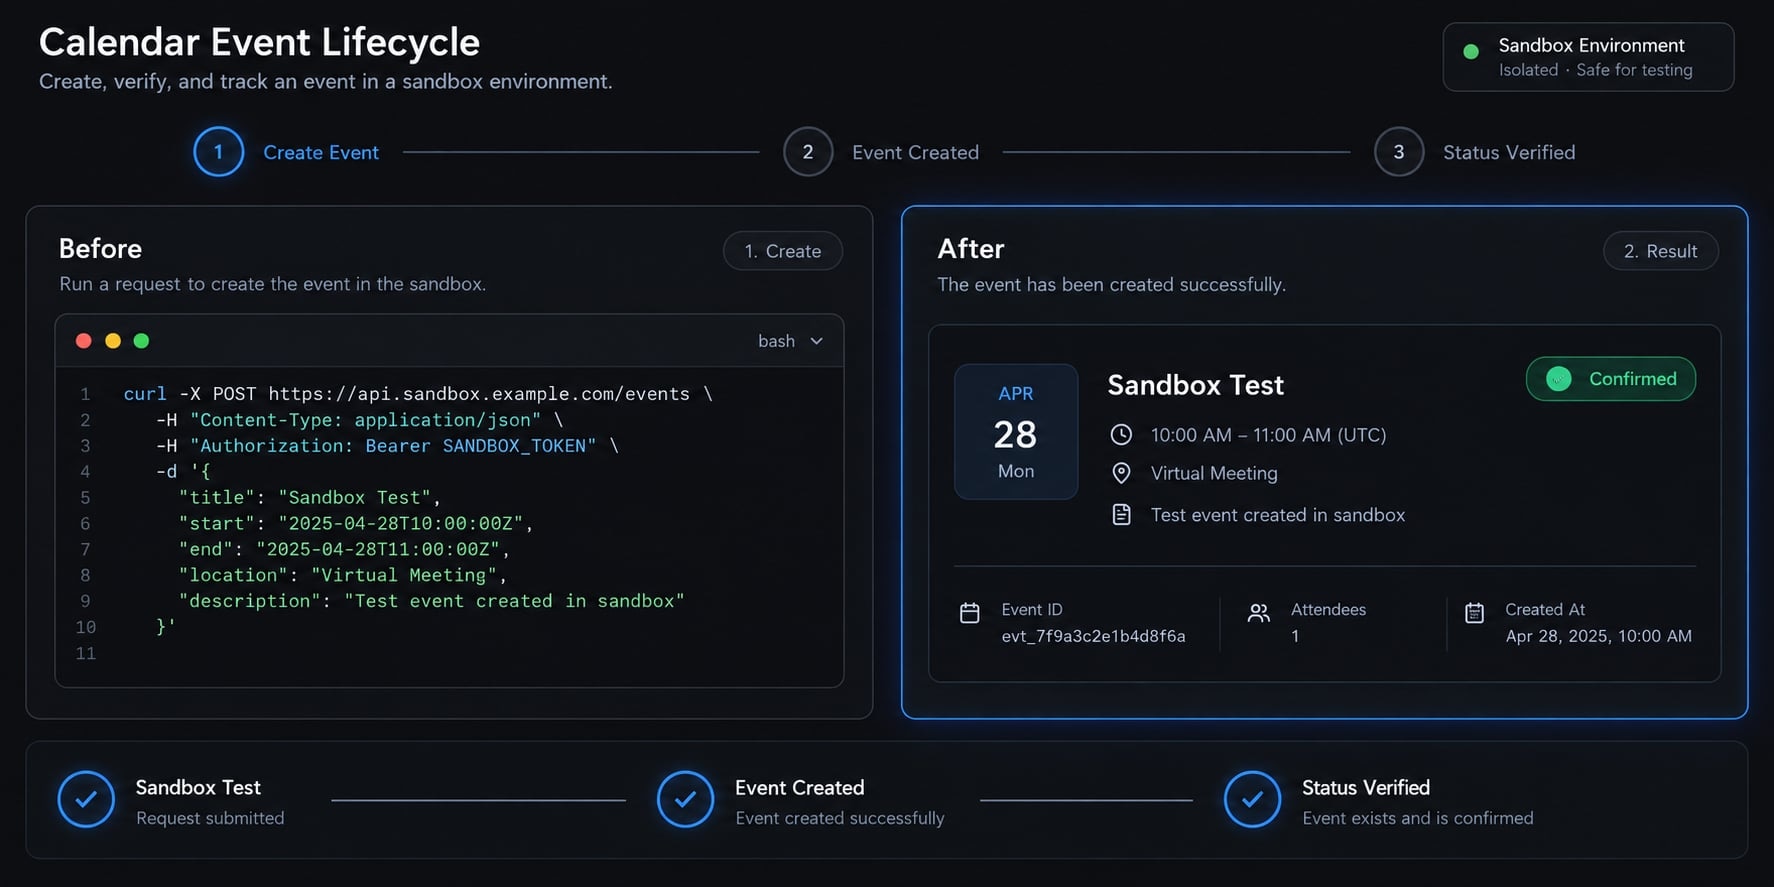This screenshot has width=1774, height=887.
Task: Click the checkmark circle beside Event created successfully
Action: click(x=685, y=799)
